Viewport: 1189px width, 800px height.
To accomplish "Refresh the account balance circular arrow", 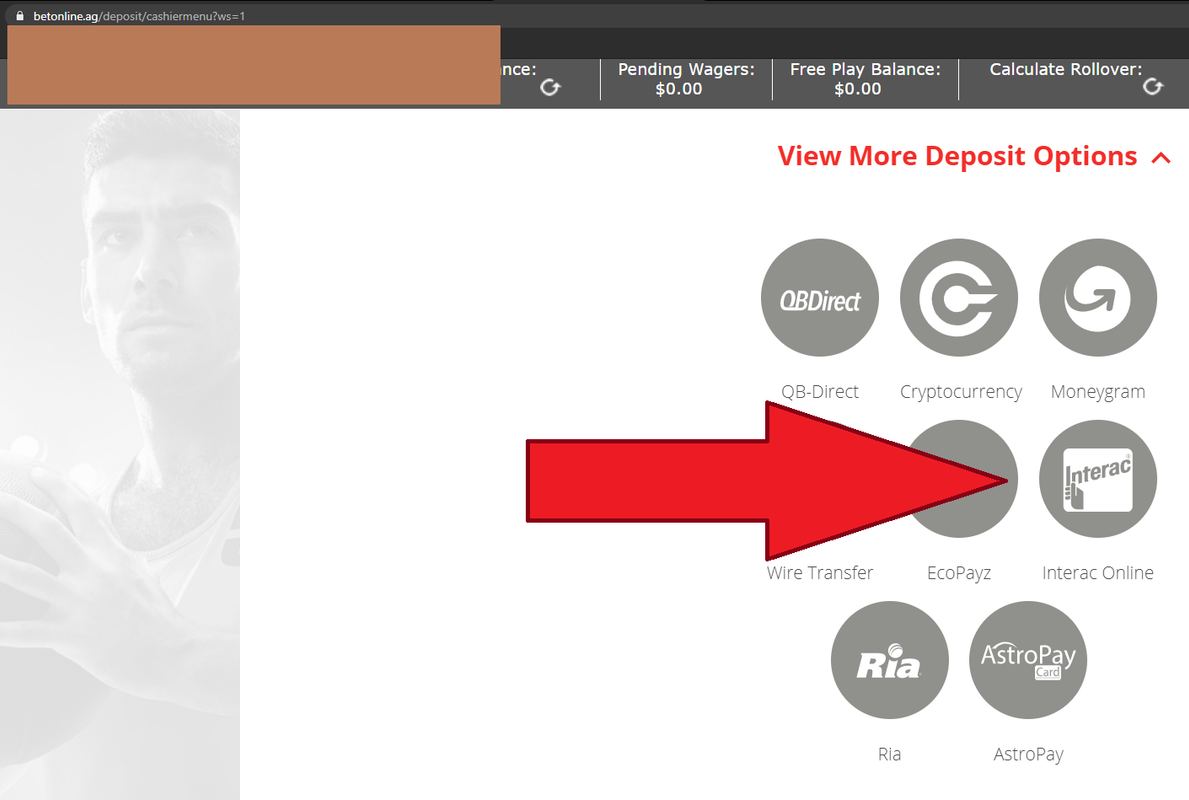I will click(x=551, y=88).
